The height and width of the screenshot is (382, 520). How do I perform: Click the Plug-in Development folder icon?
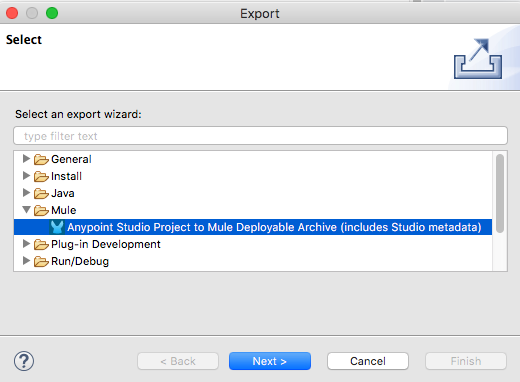pyautogui.click(x=41, y=244)
